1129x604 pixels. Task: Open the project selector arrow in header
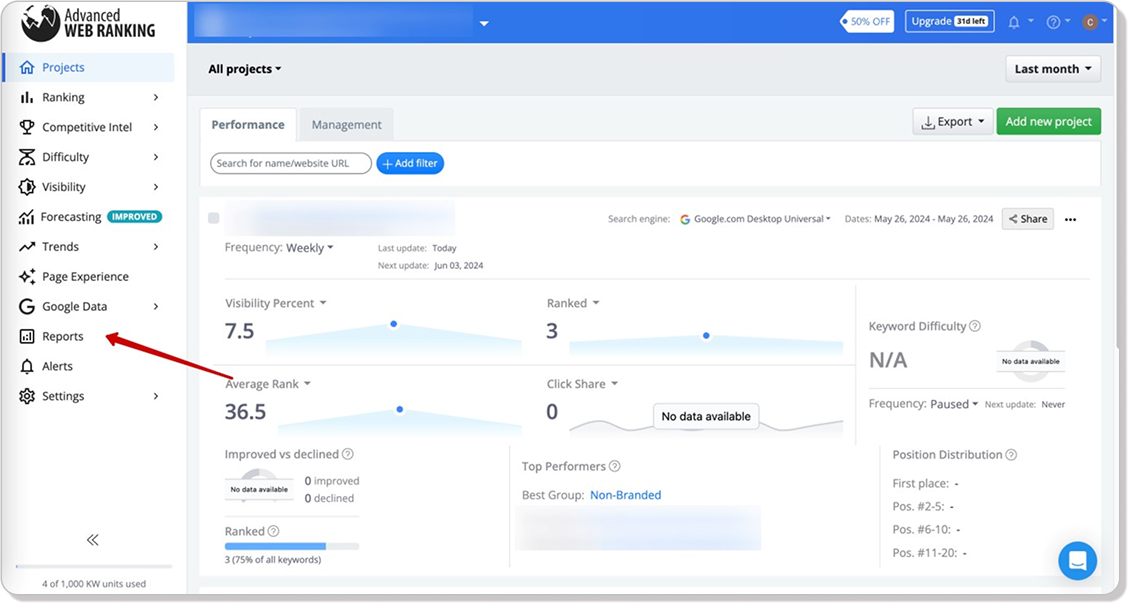point(485,23)
